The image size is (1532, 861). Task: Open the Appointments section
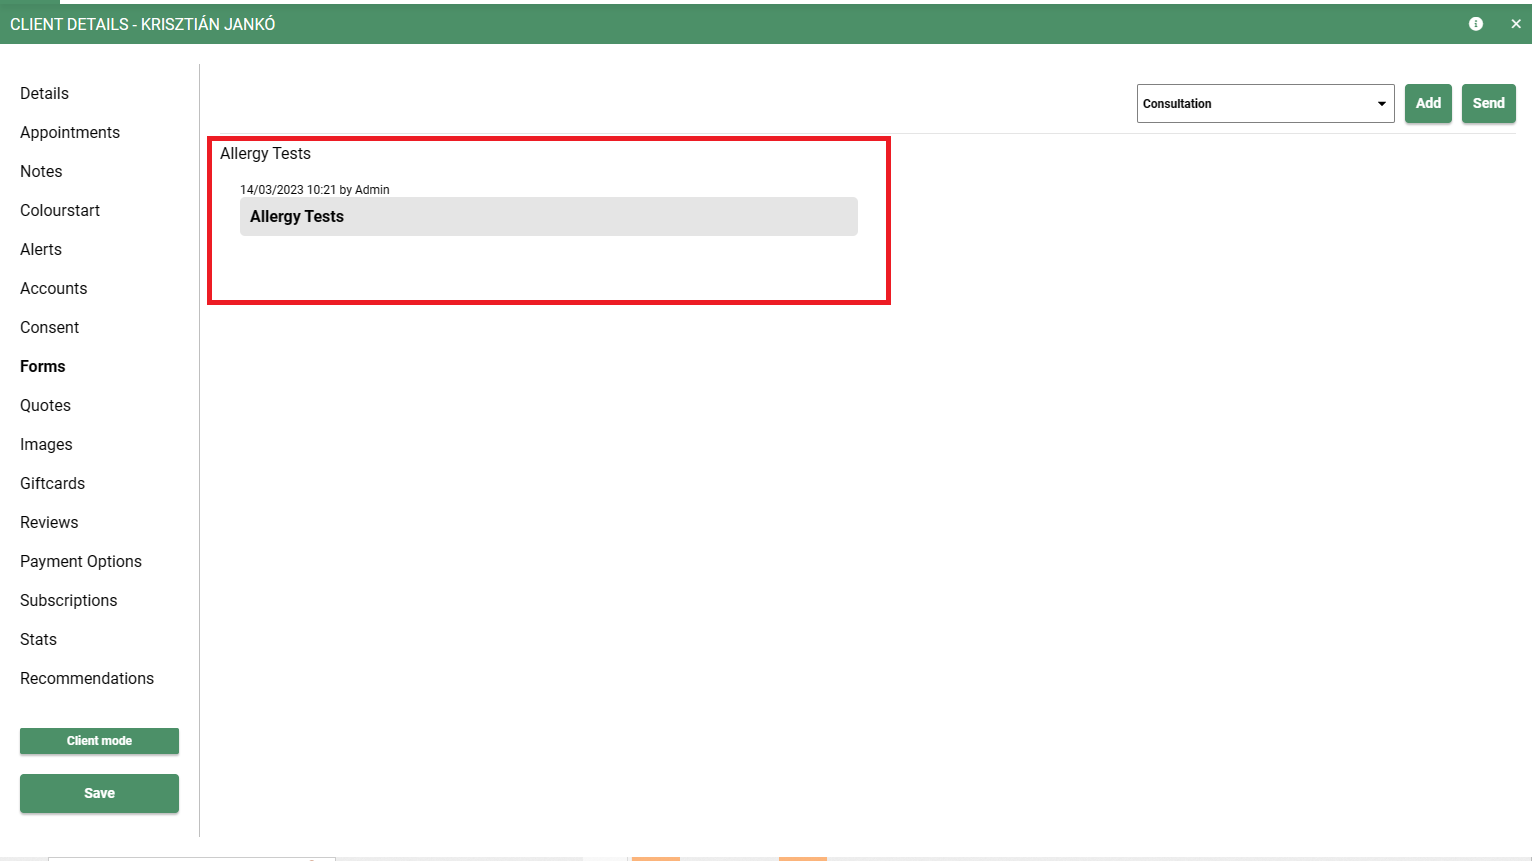pyautogui.click(x=70, y=133)
